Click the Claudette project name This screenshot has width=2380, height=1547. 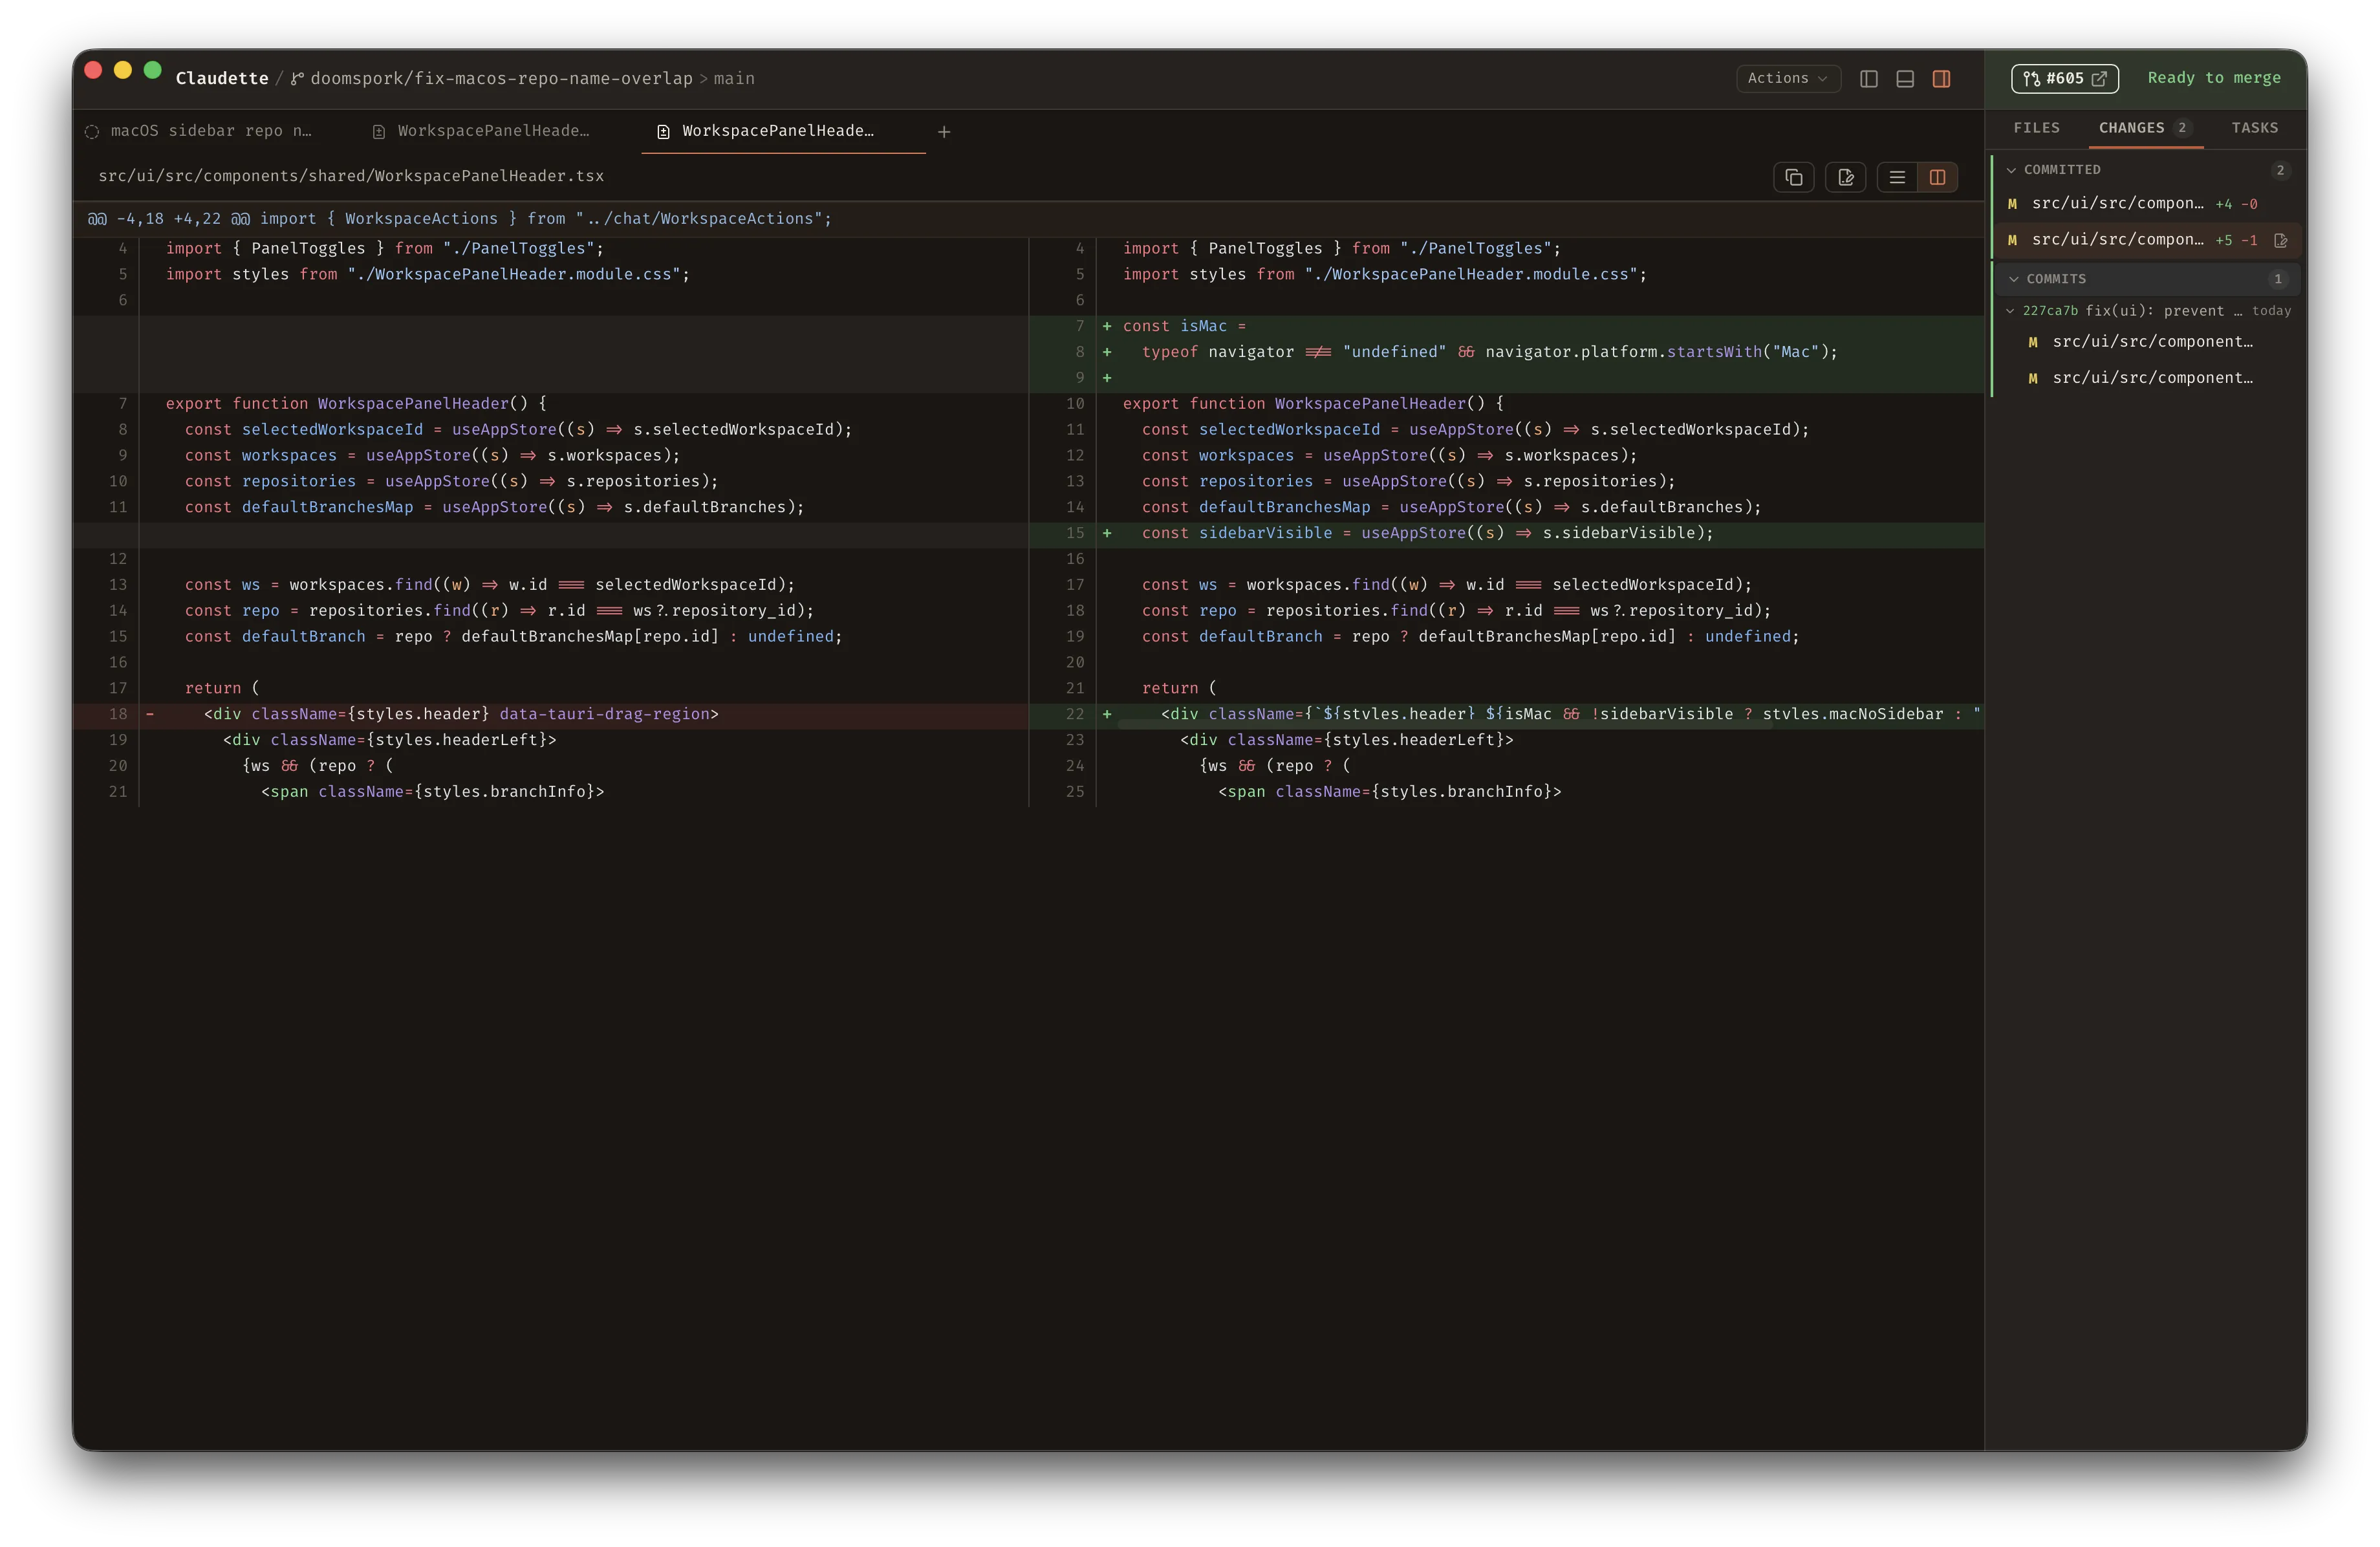222,78
